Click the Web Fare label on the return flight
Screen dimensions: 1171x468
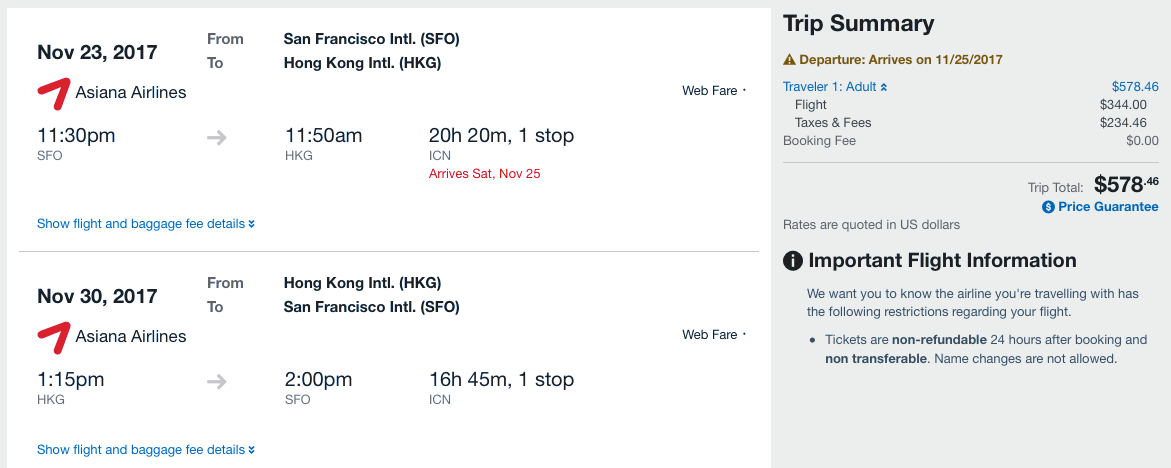tap(709, 335)
